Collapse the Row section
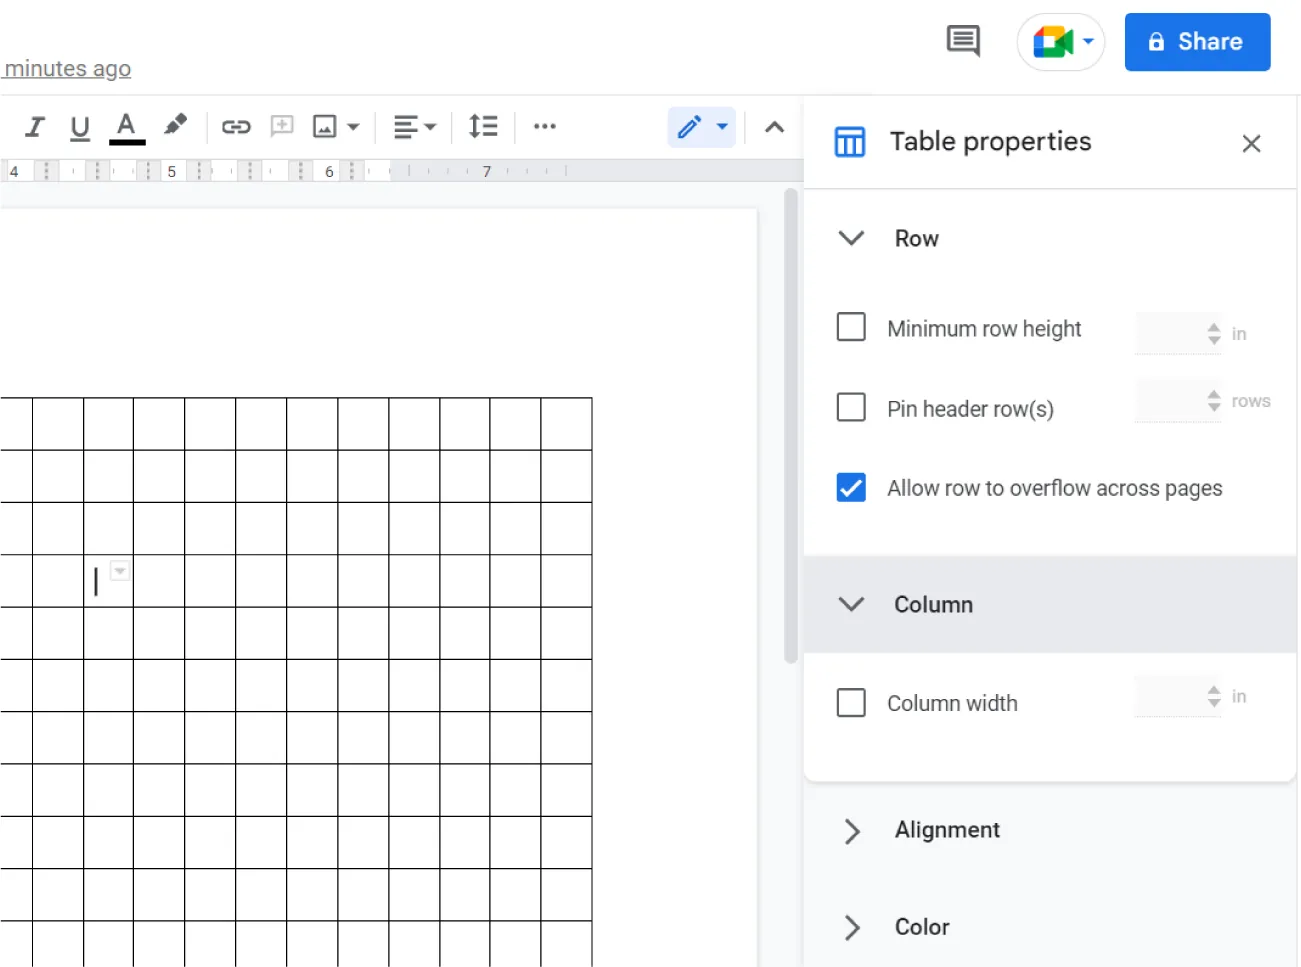 [851, 238]
